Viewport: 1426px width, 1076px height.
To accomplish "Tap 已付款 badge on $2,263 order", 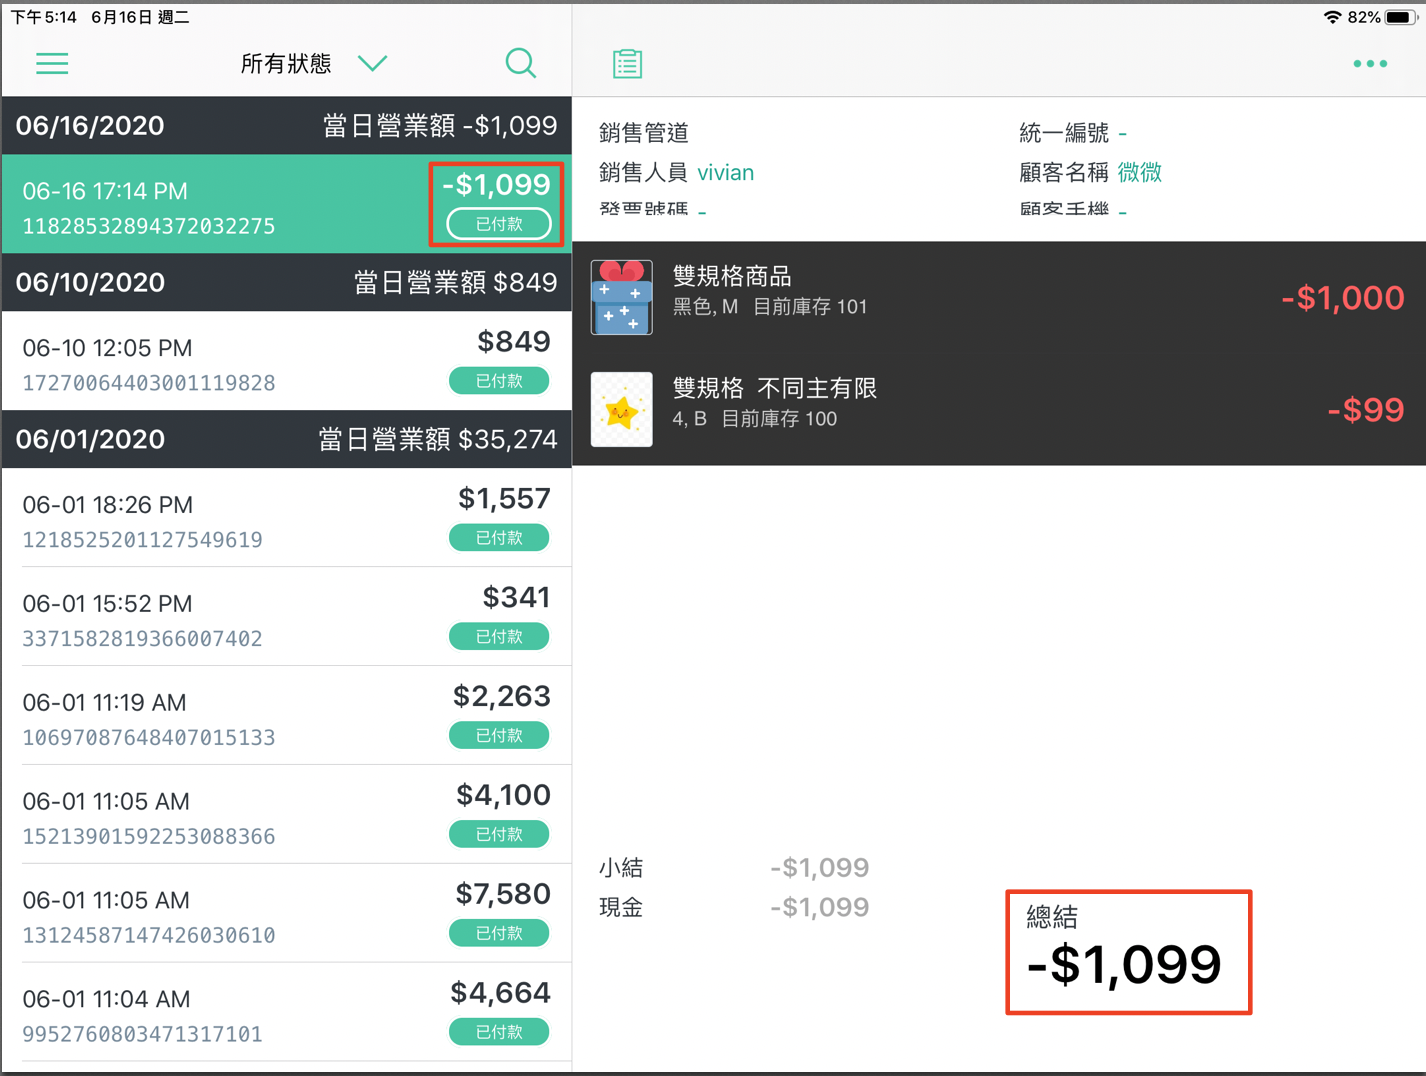I will [x=499, y=736].
